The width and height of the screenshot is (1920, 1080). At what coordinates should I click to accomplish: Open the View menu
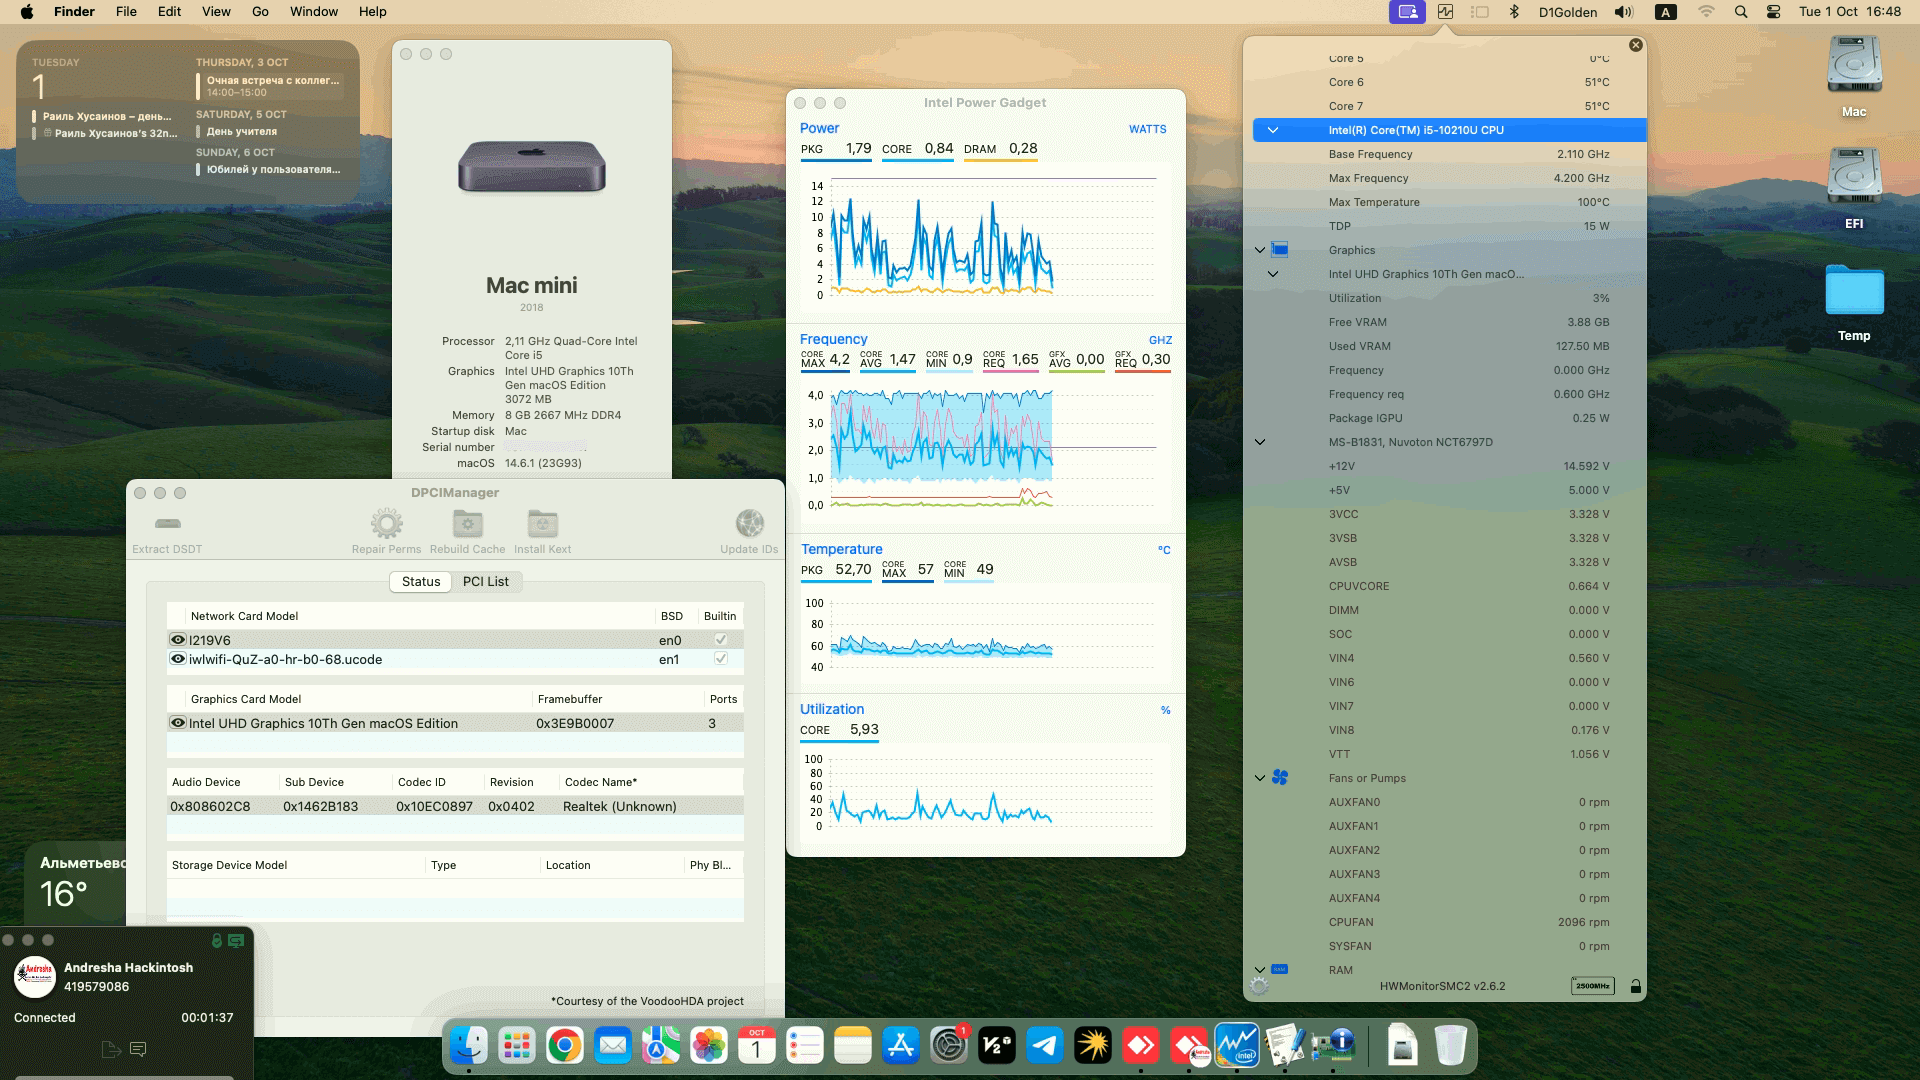pyautogui.click(x=216, y=12)
